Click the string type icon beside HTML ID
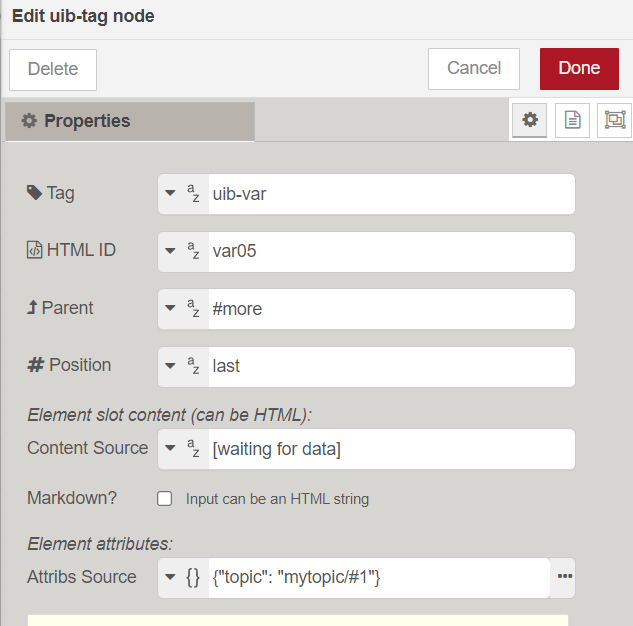The image size is (633, 626). 194,252
